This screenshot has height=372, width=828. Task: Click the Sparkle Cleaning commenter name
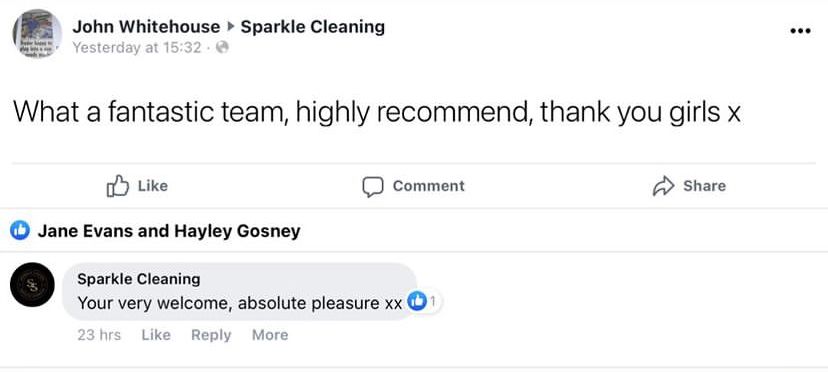tap(139, 279)
